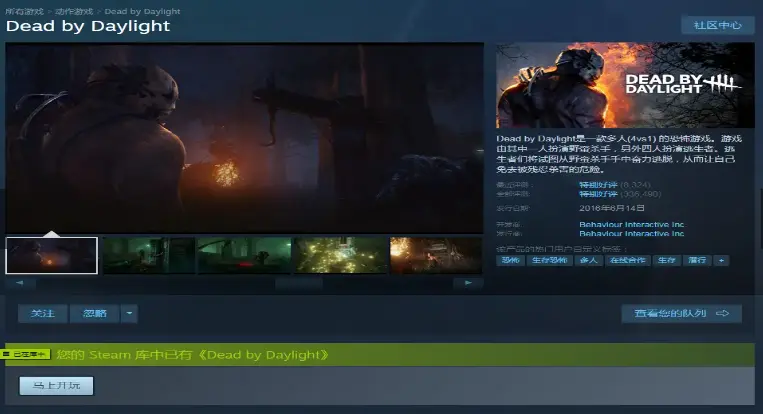Open recent reviews 特别好评 link
The image size is (763, 414).
(x=598, y=185)
